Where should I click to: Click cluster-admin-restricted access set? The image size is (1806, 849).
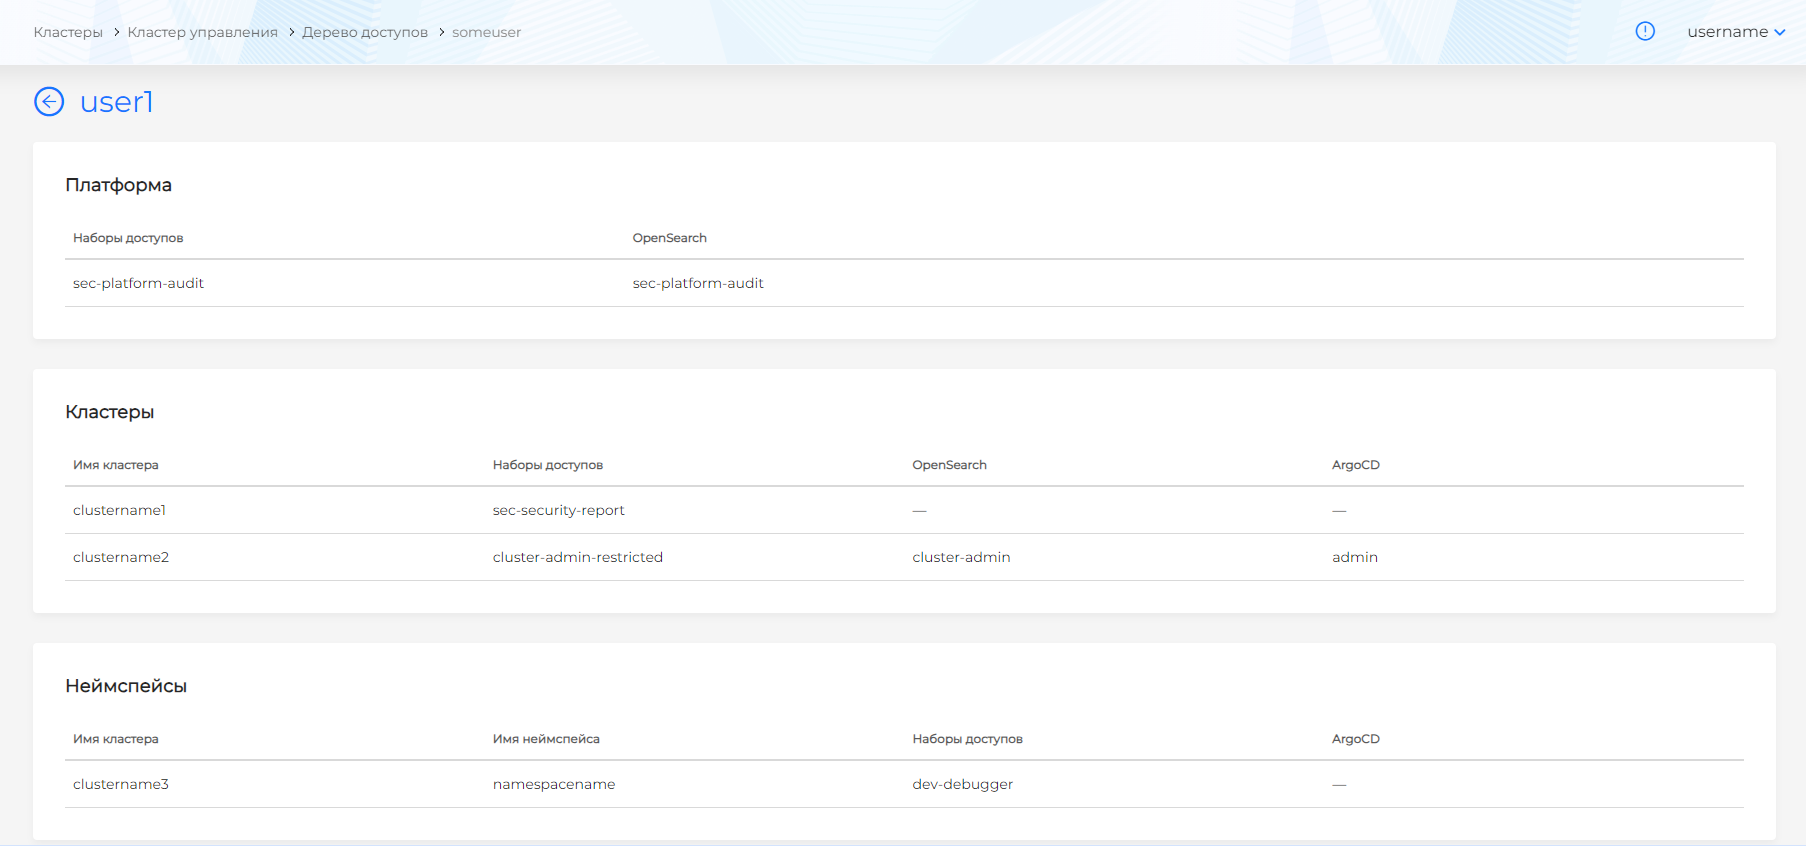[577, 557]
